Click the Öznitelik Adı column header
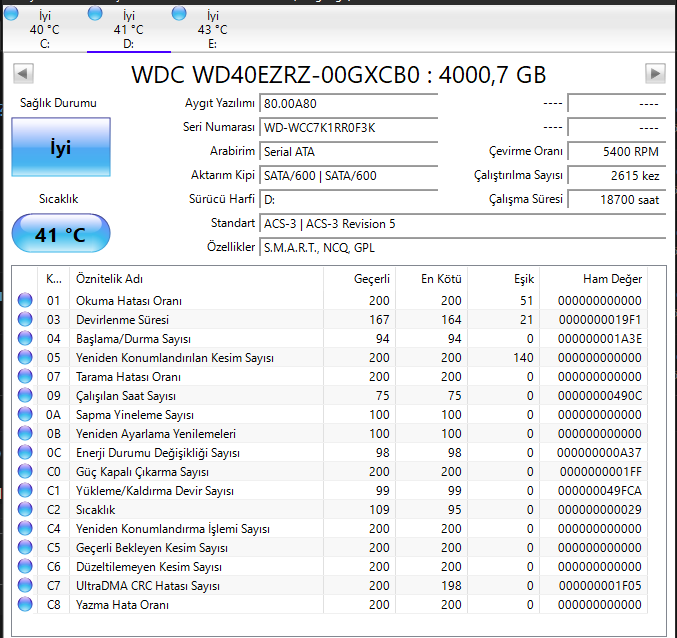Viewport: 677px width, 638px height. [x=196, y=279]
